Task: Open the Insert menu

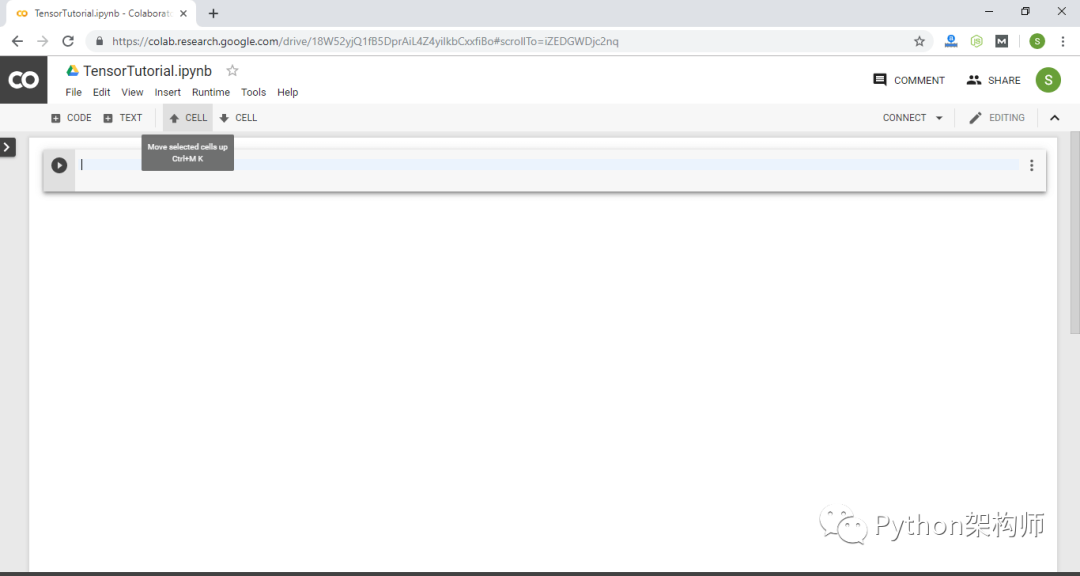Action: tap(167, 92)
